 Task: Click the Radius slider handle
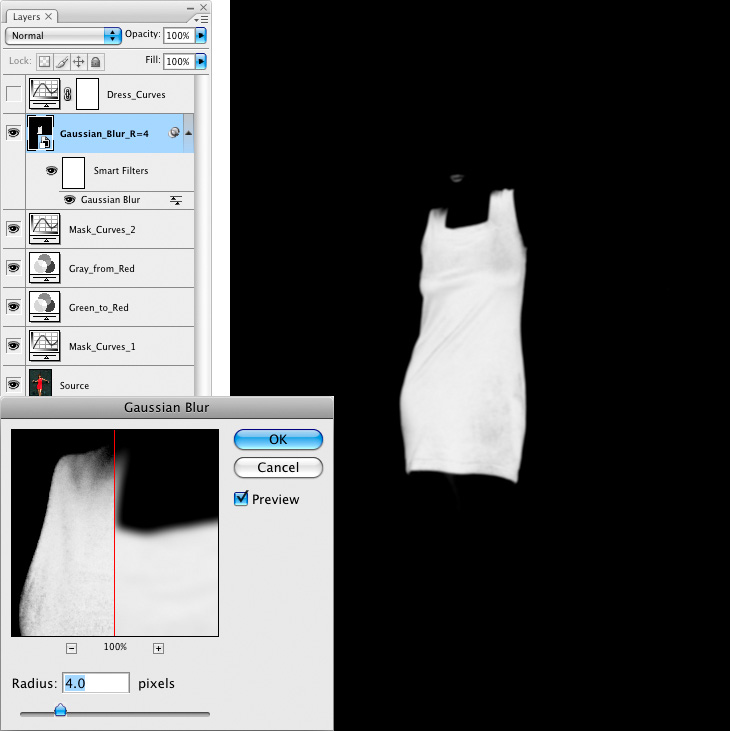(60, 710)
